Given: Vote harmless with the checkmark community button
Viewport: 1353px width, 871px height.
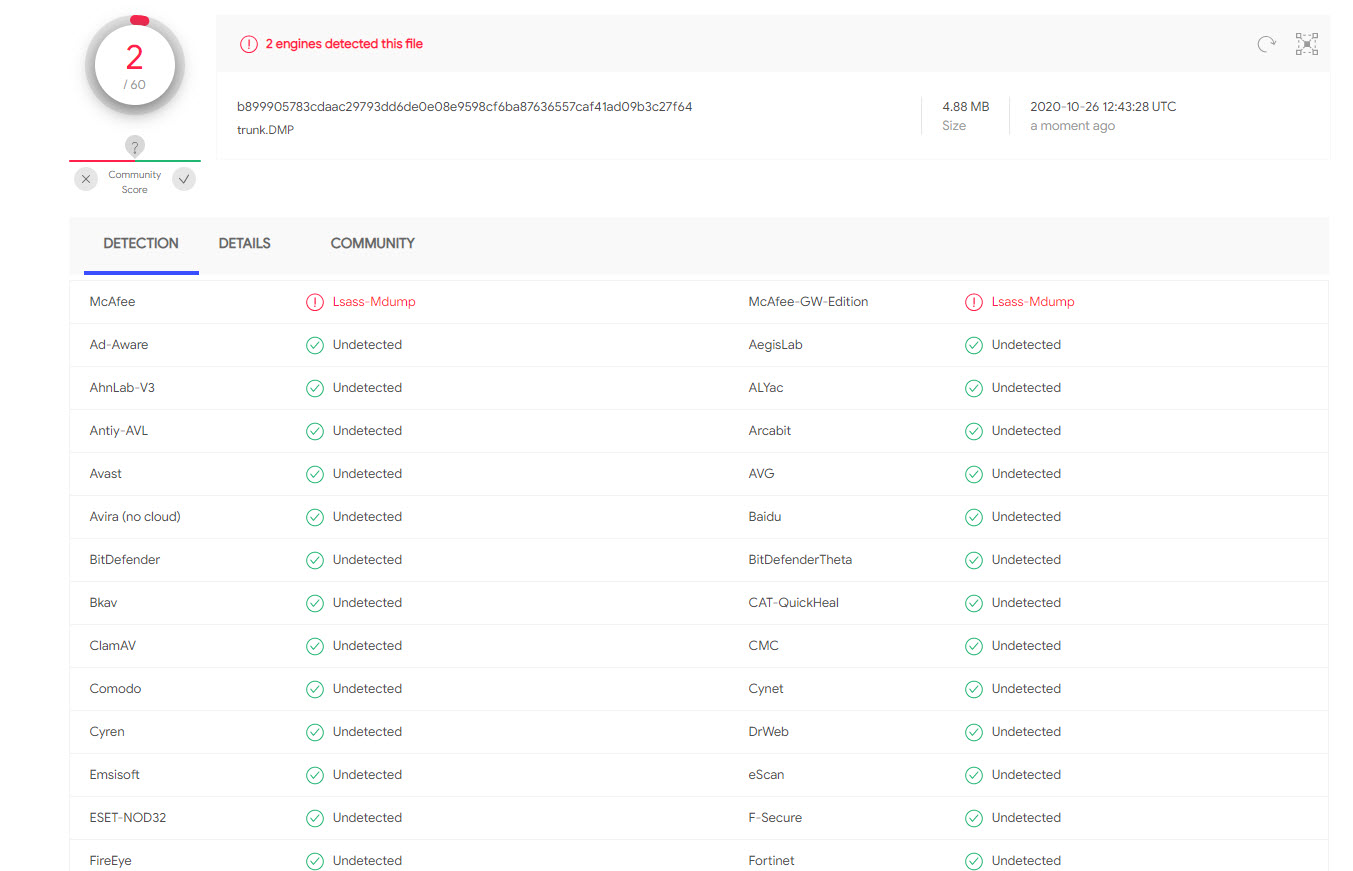Looking at the screenshot, I should point(184,179).
